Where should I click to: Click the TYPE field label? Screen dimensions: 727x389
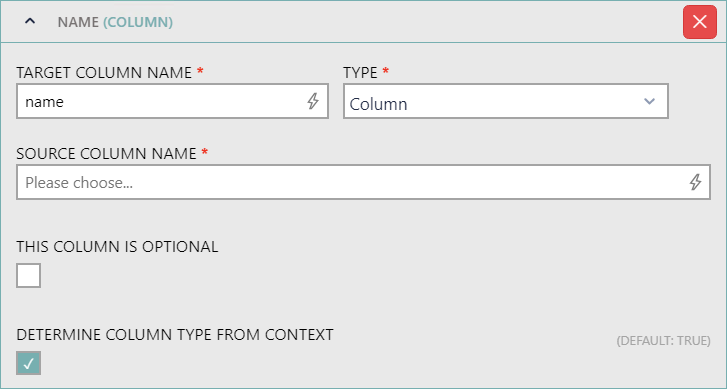coord(360,73)
